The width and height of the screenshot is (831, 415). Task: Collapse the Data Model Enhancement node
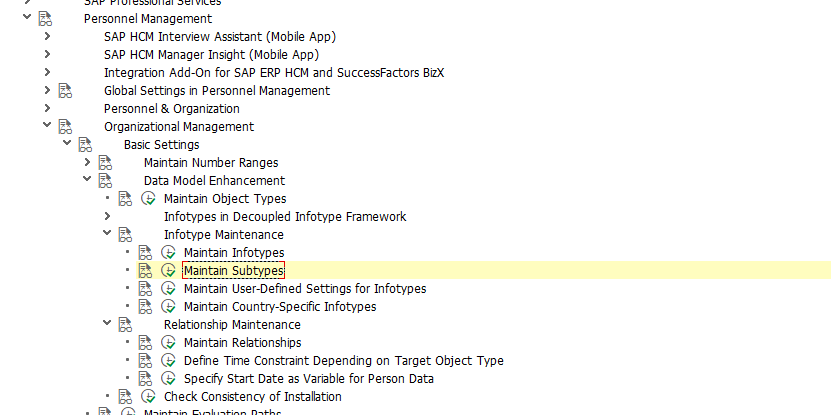click(87, 179)
